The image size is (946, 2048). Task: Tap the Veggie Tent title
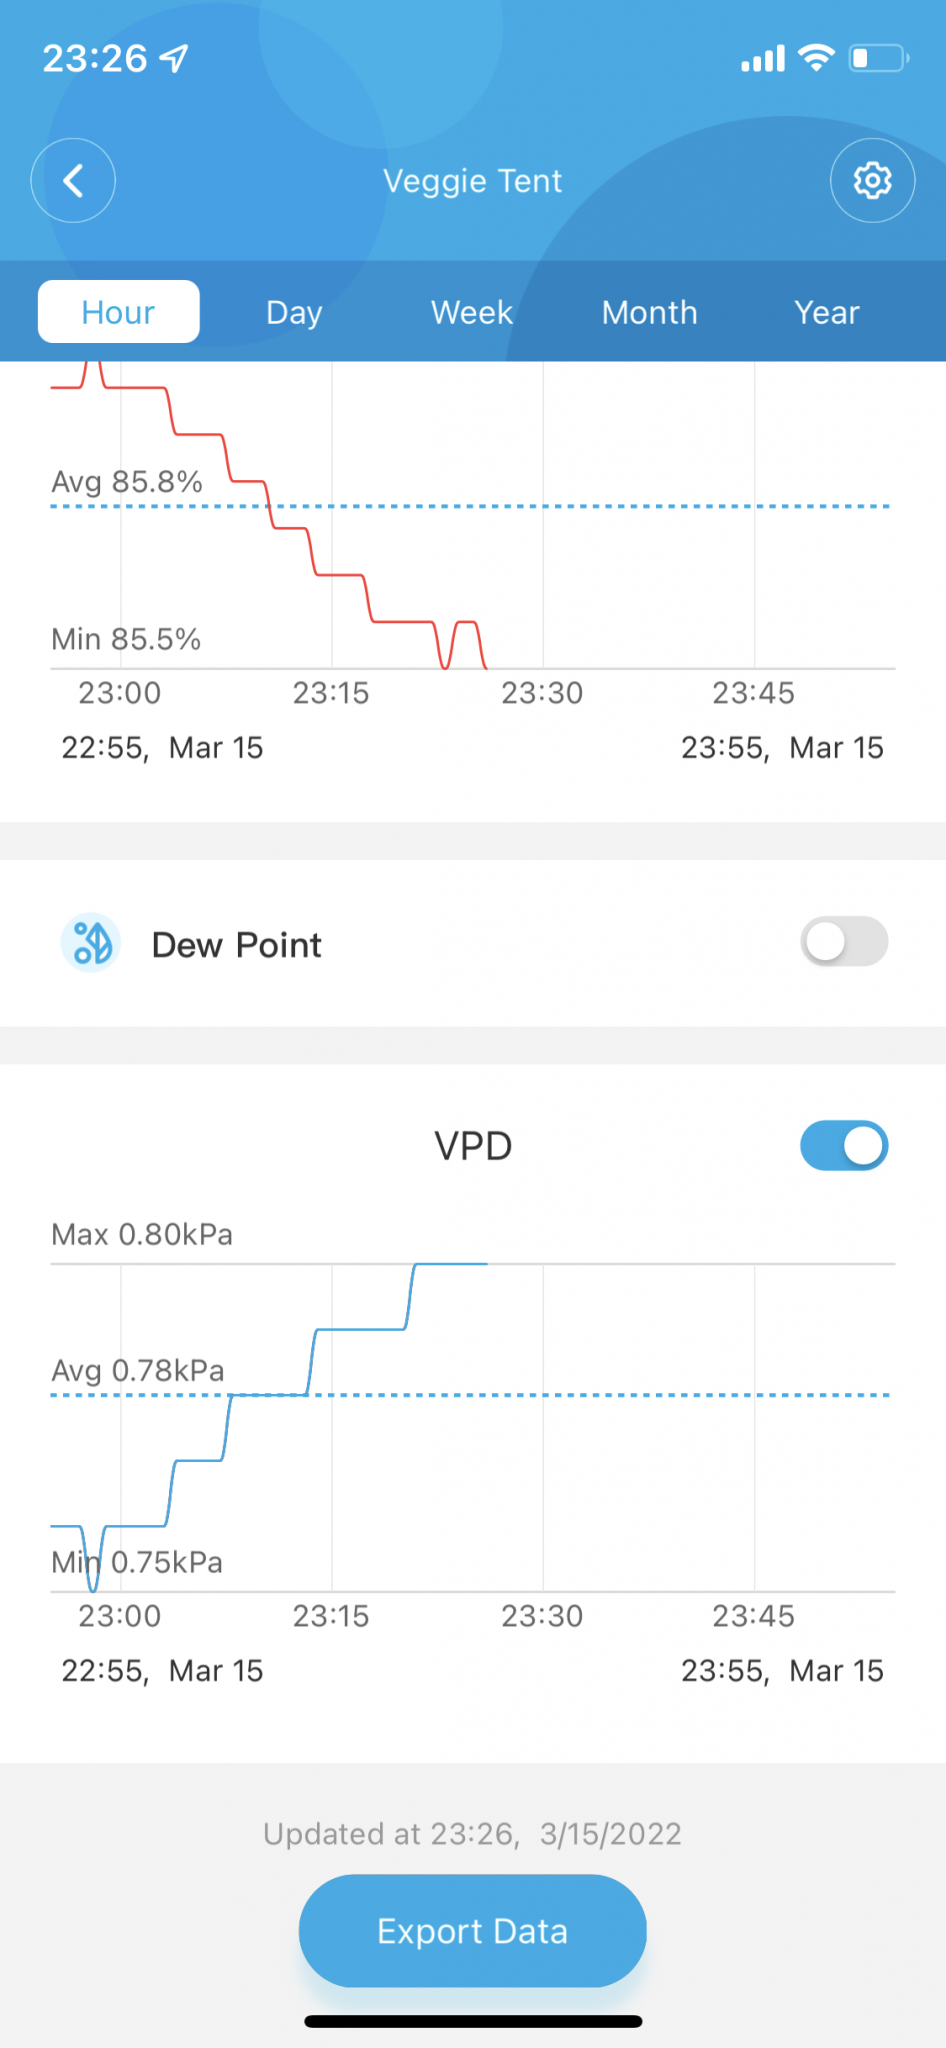click(x=473, y=181)
